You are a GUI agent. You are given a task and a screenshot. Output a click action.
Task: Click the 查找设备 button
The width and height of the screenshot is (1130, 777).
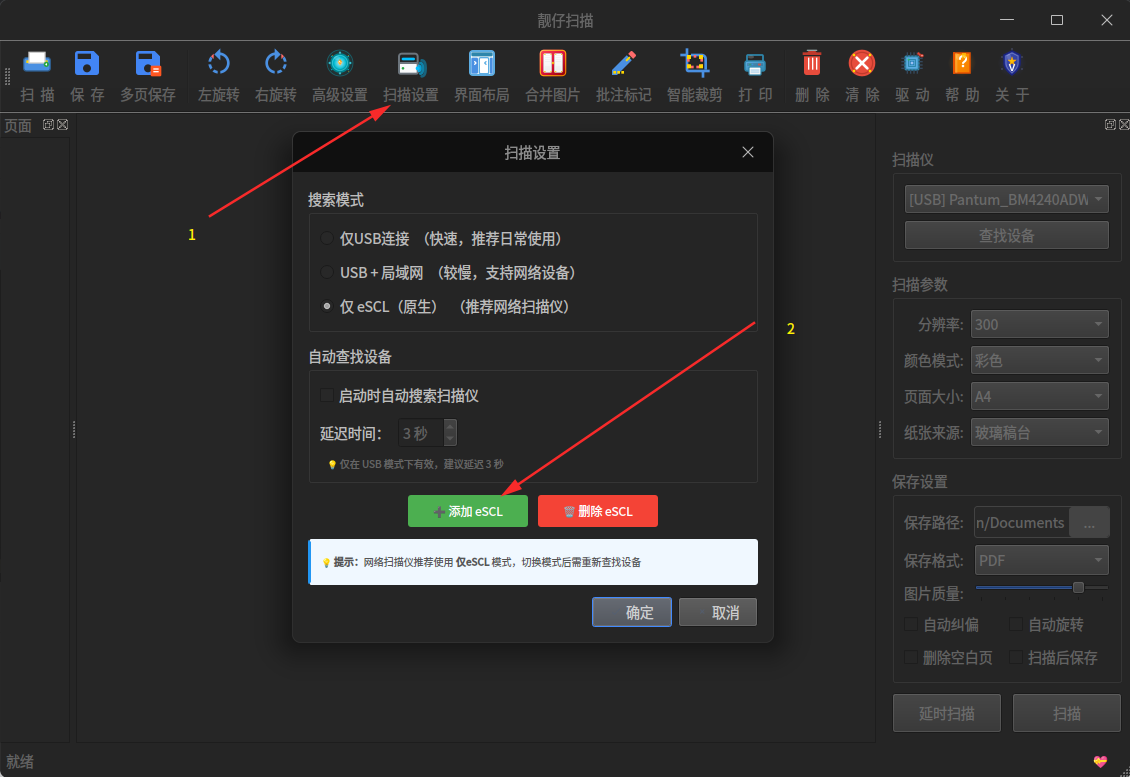[x=1007, y=236]
